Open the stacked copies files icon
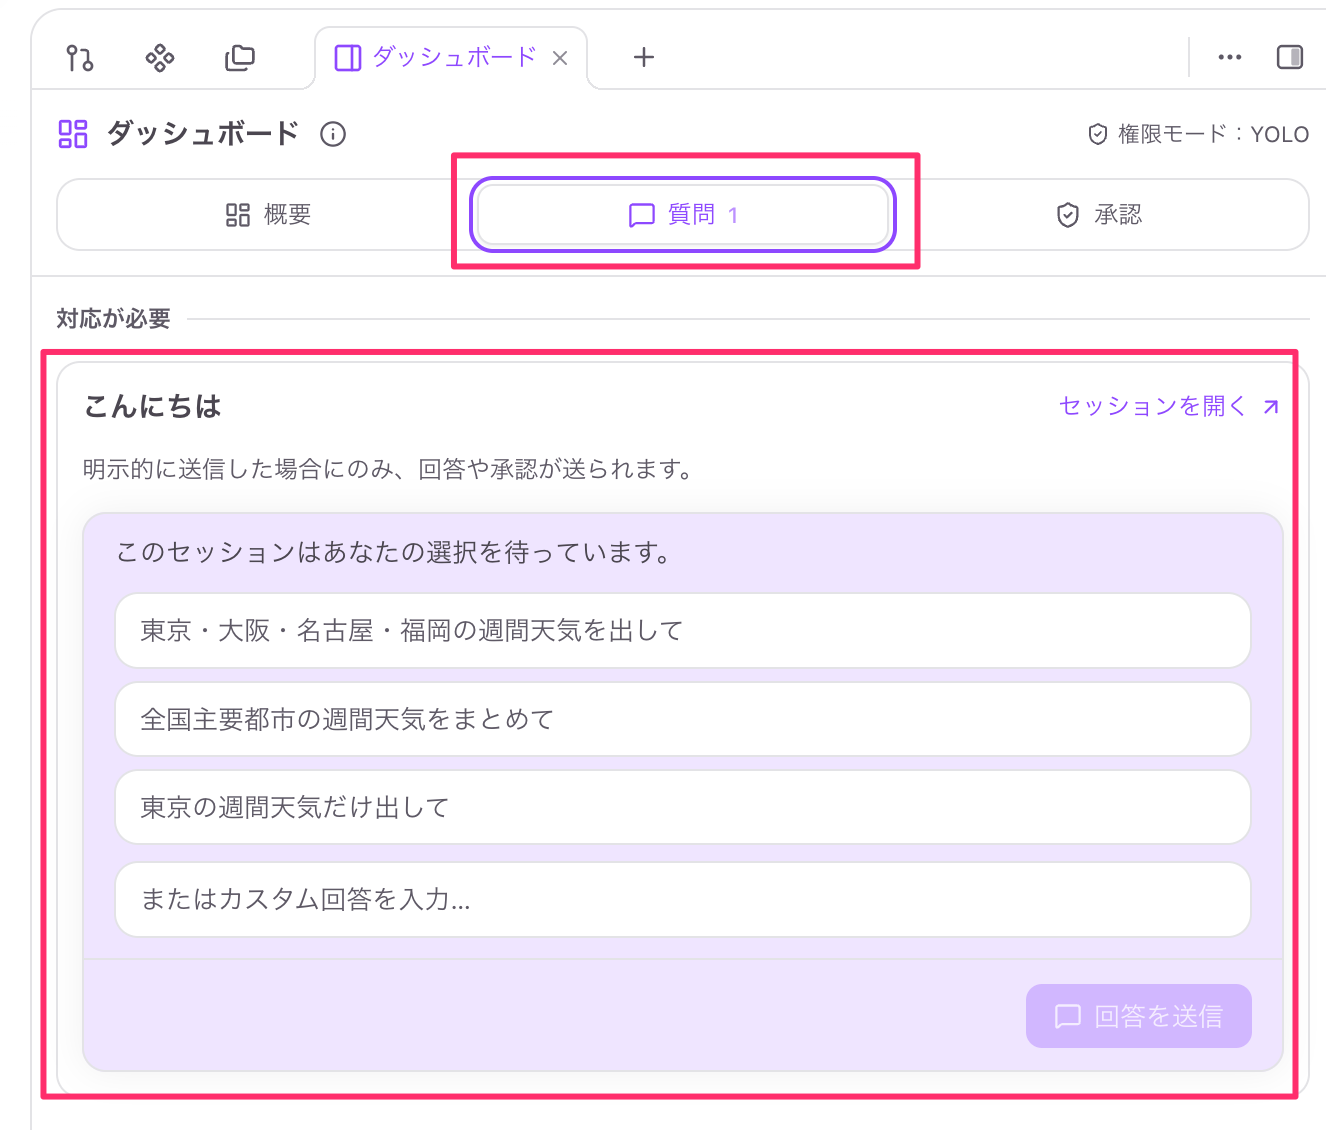This screenshot has width=1326, height=1130. (x=240, y=58)
